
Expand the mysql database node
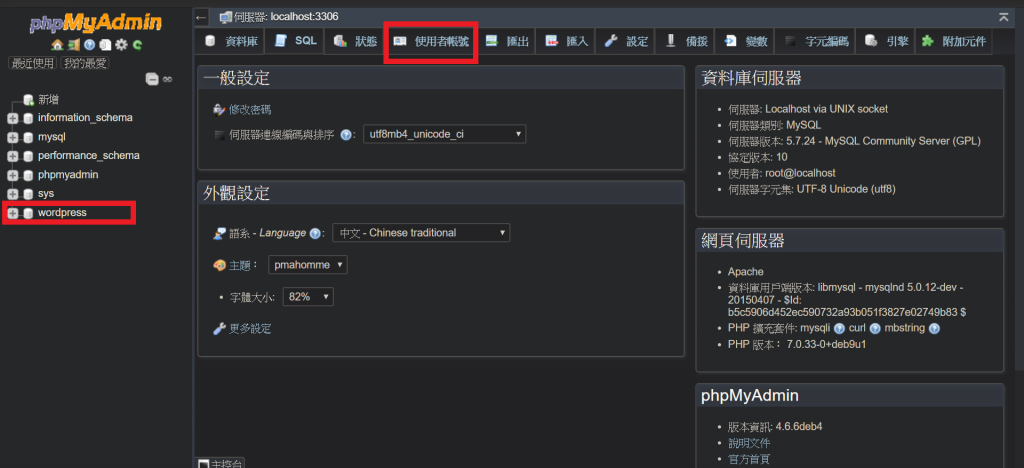pos(12,138)
